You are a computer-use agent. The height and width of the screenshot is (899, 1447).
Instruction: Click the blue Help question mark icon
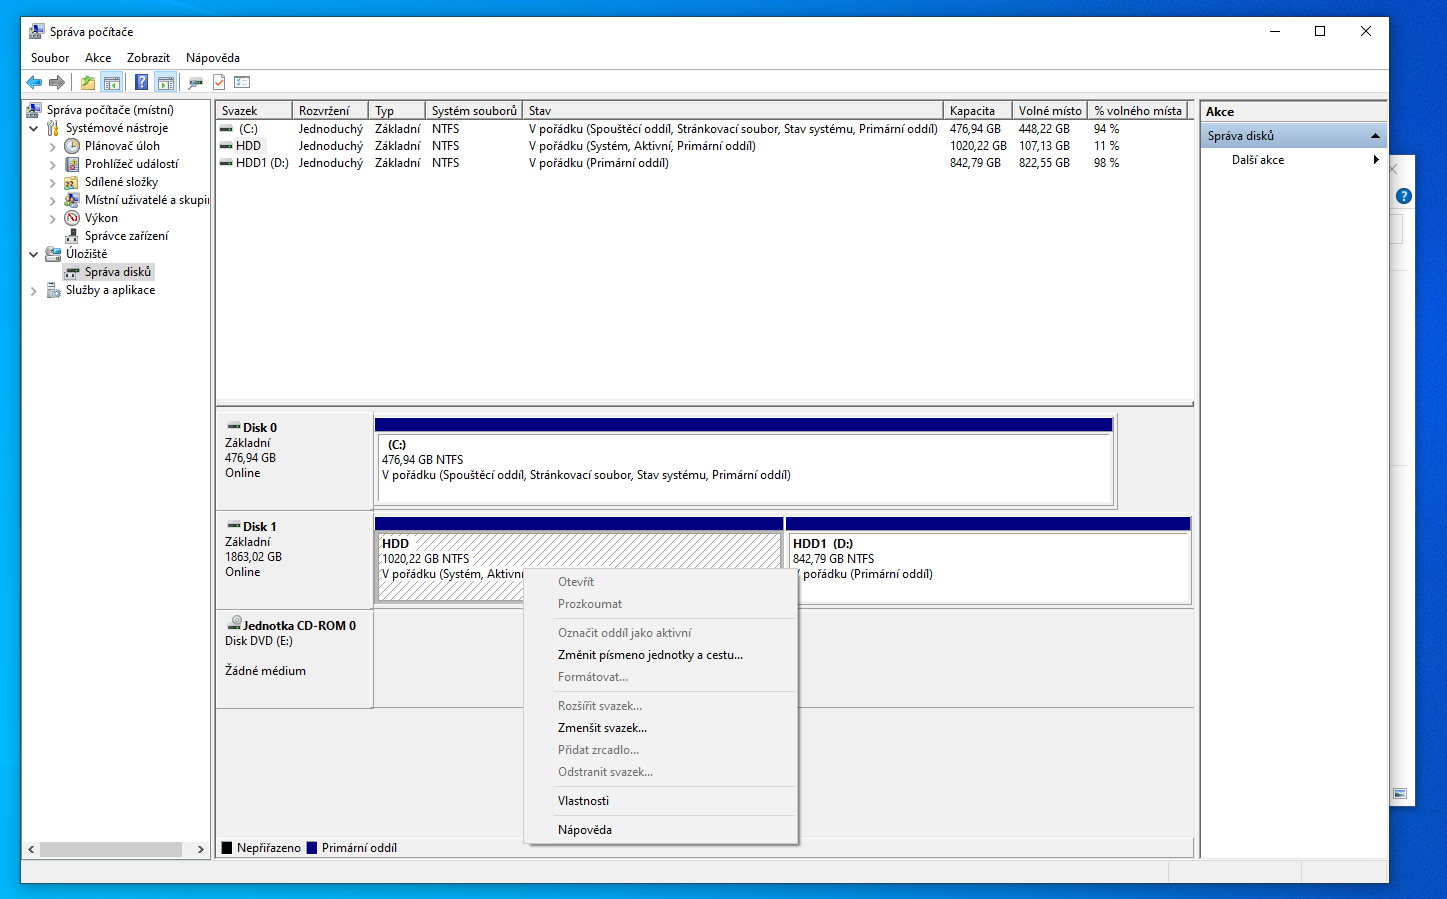click(141, 83)
